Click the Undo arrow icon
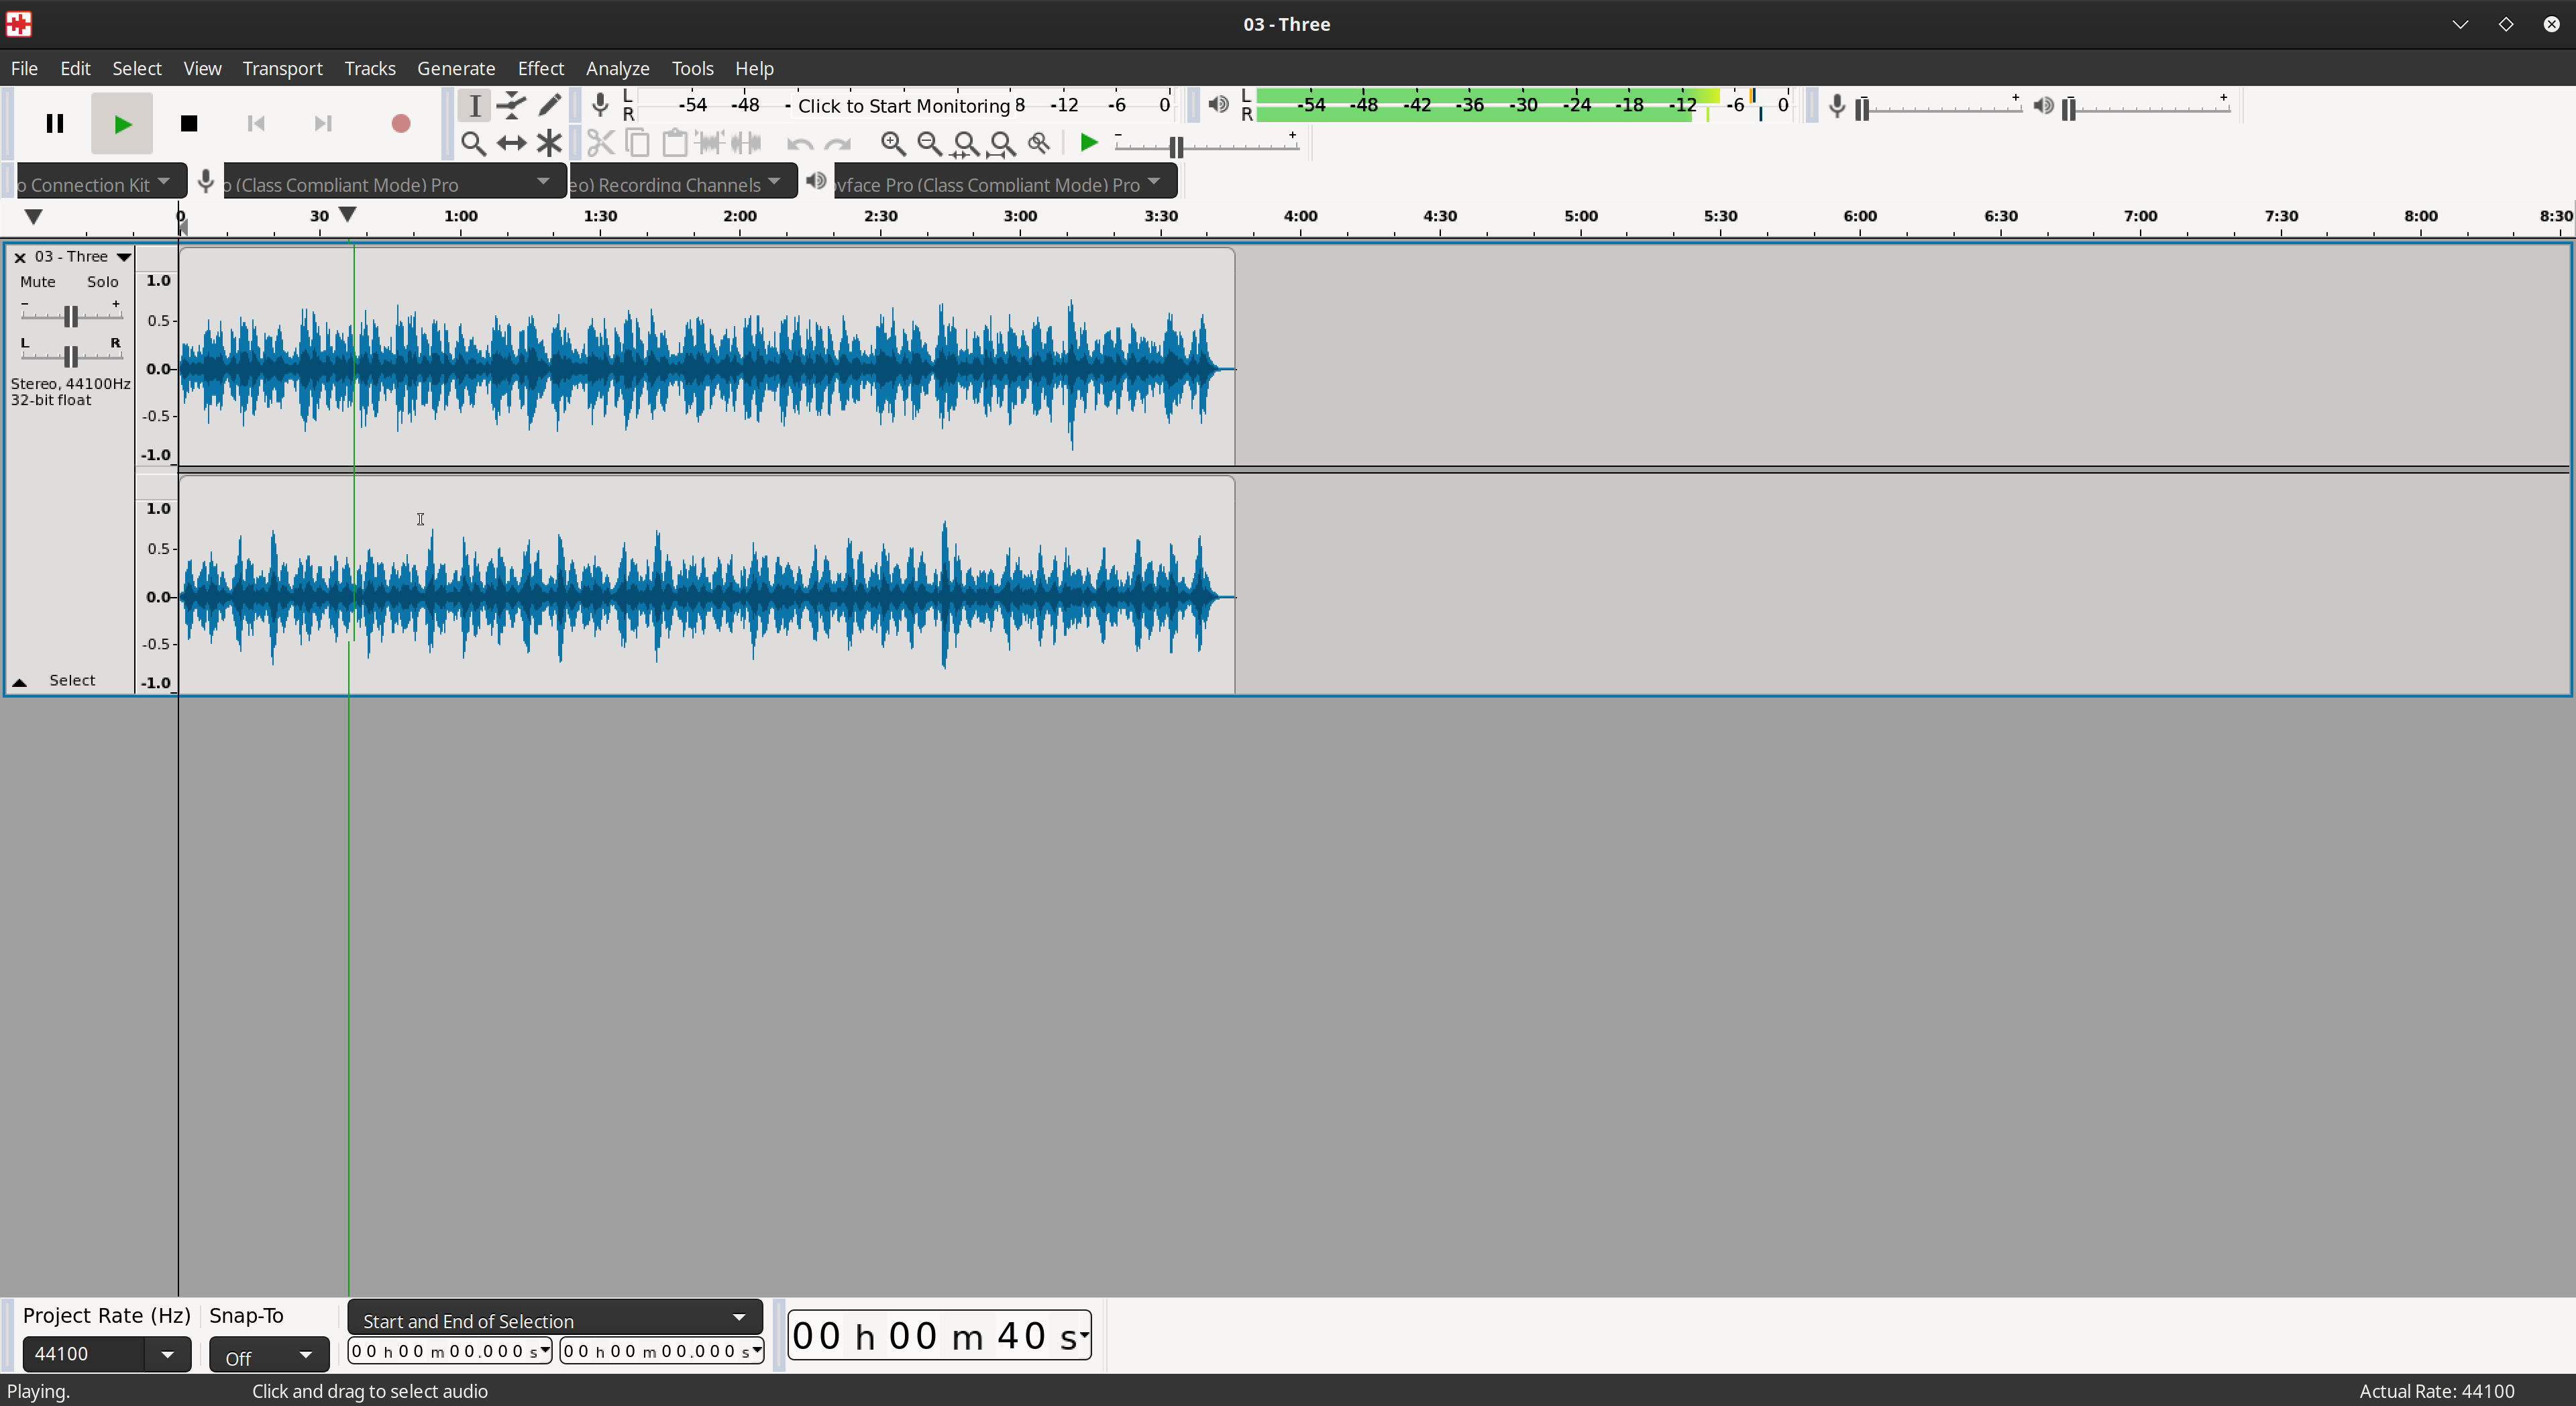The height and width of the screenshot is (1406, 2576). [x=800, y=144]
